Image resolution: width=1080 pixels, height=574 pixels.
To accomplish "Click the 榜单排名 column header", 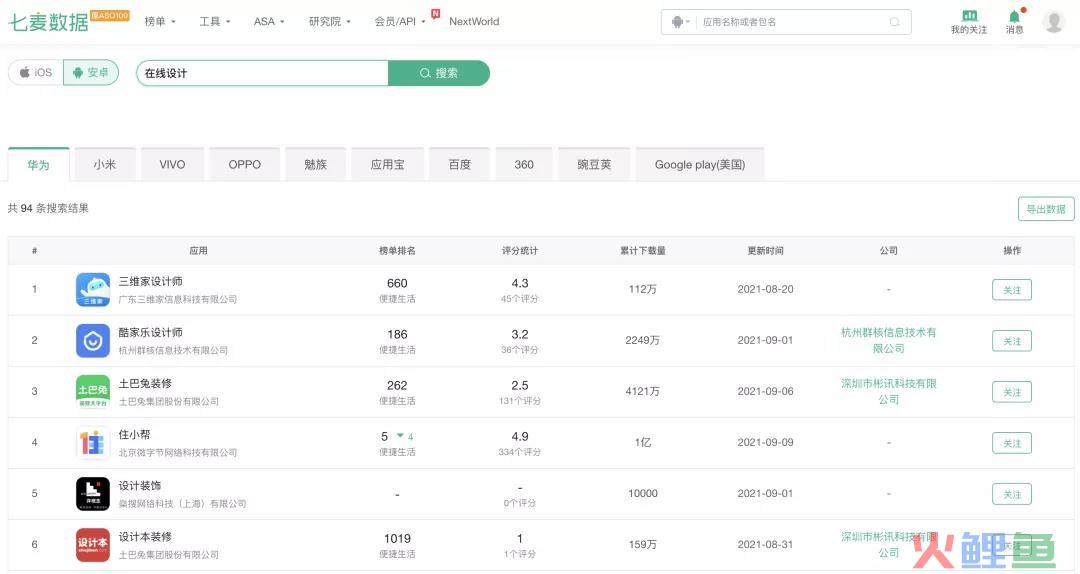I will [x=397, y=251].
